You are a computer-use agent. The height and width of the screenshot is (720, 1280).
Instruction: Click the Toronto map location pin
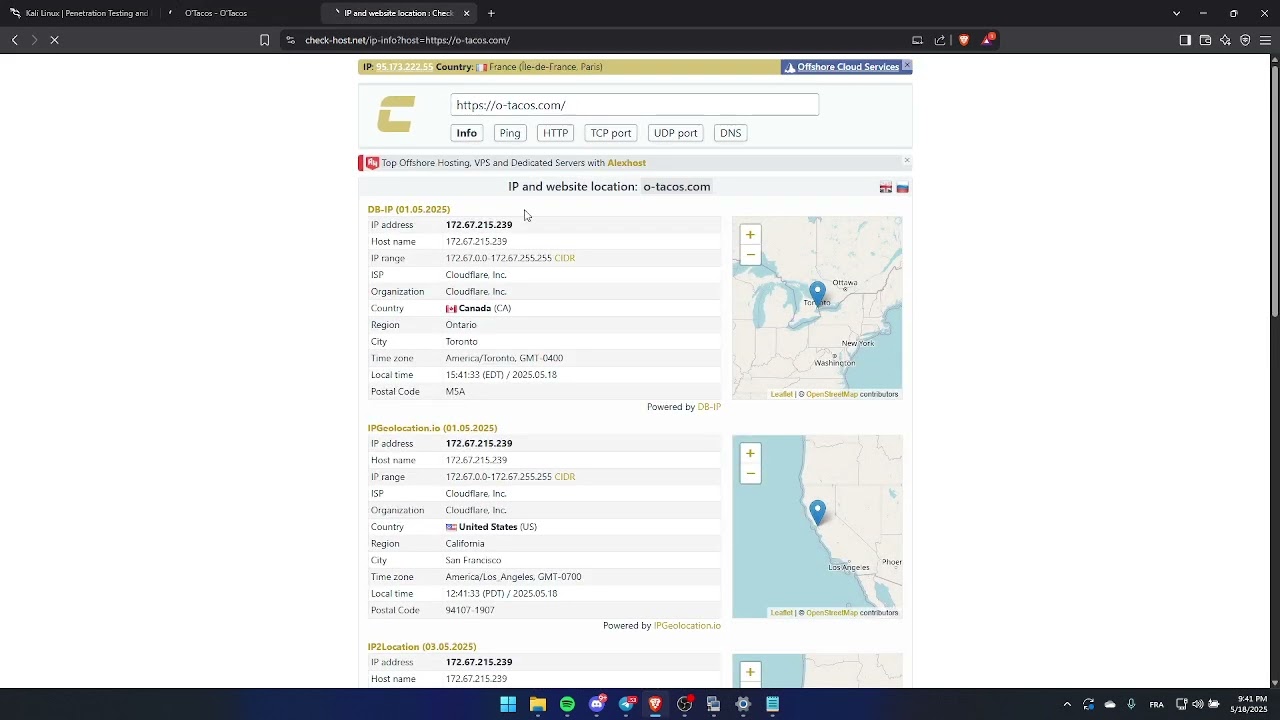[x=817, y=293]
